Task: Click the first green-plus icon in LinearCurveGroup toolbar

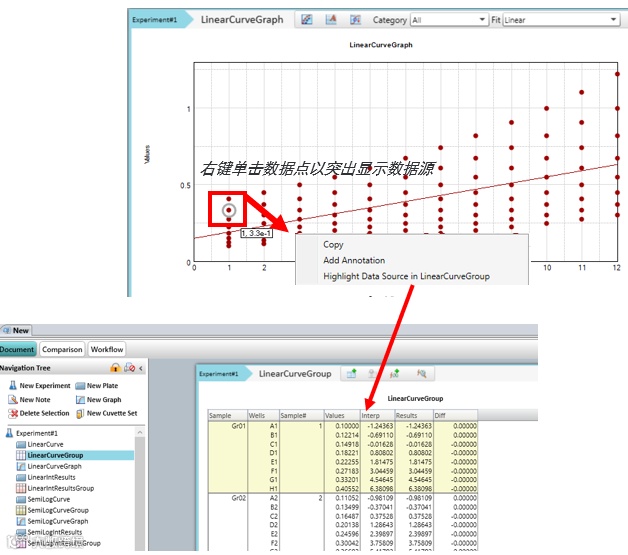Action: (x=352, y=374)
